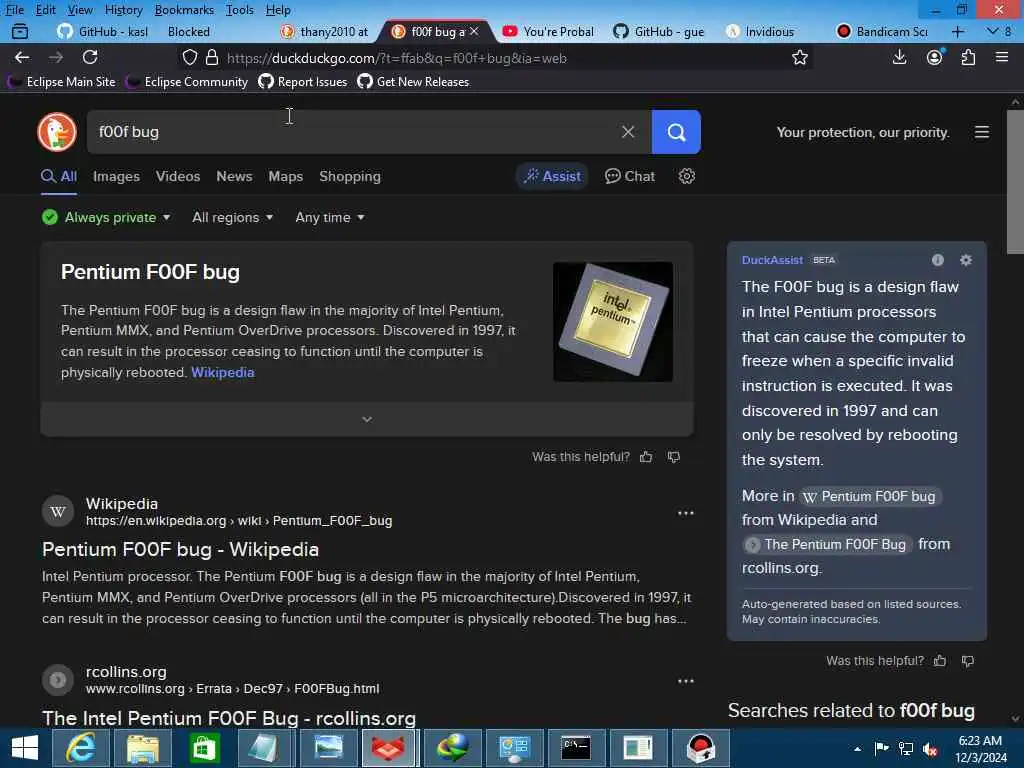
Task: Open the All regions dropdown
Action: 232,217
